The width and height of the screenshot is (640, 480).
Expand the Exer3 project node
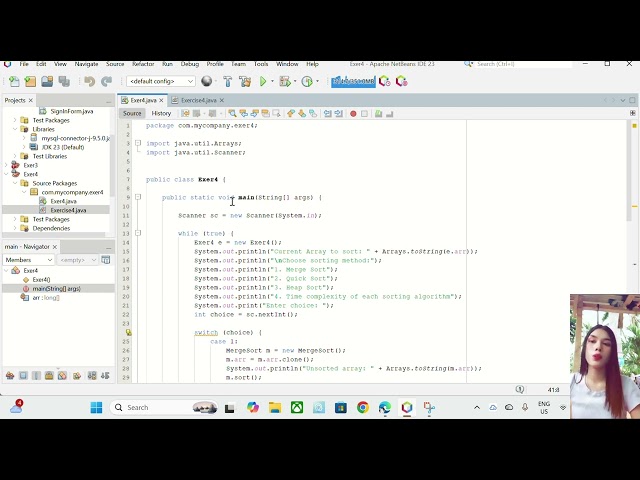(x=6, y=165)
